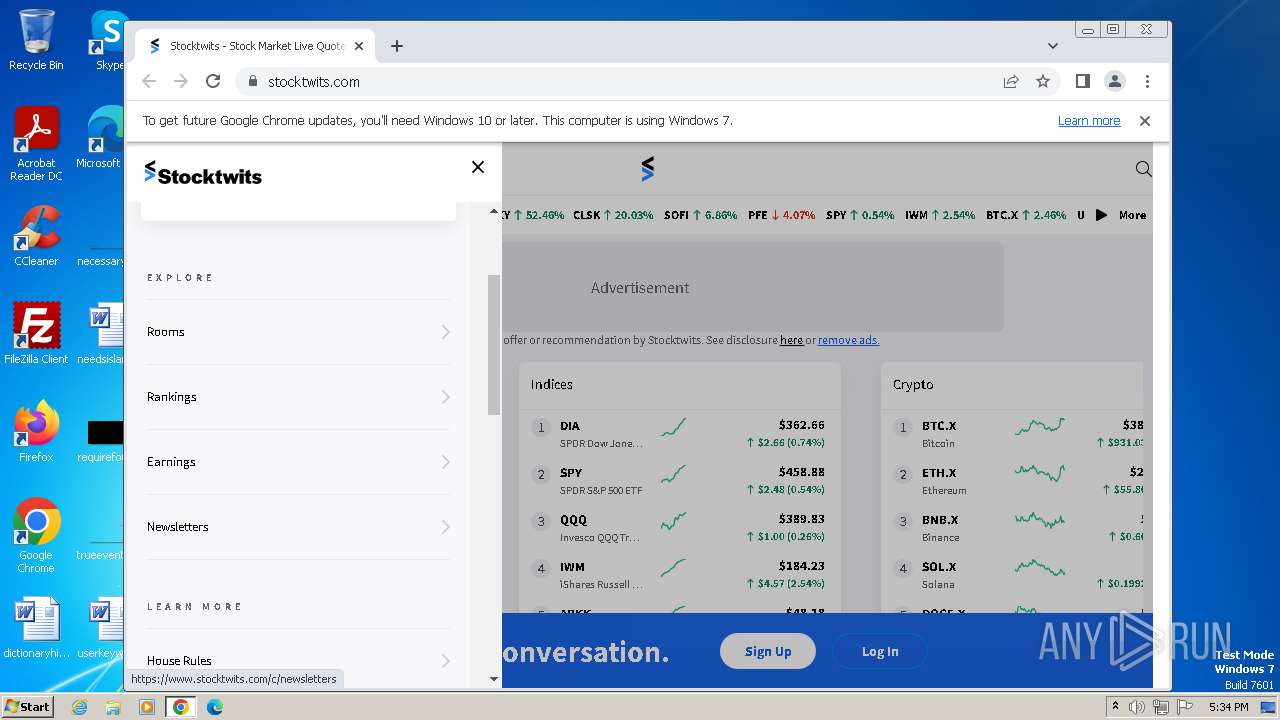Reload the Stocktwits page
The width and height of the screenshot is (1280, 720).
(x=213, y=82)
